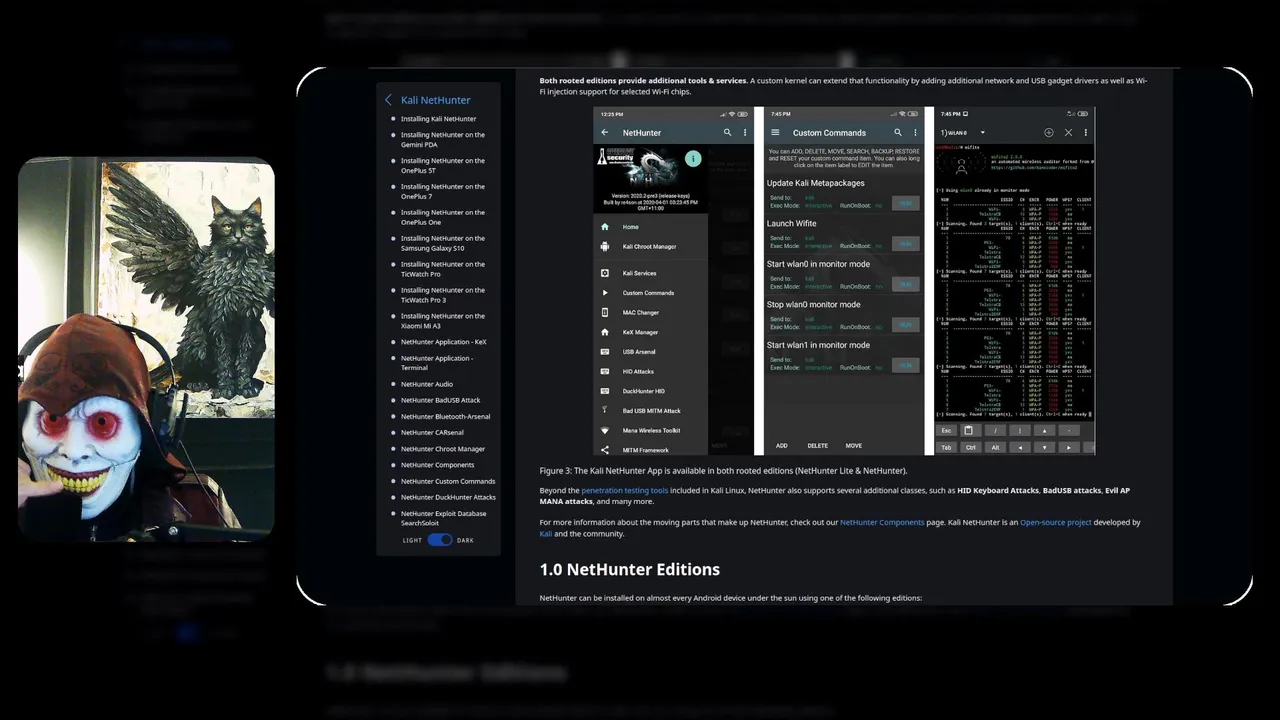Click RUN for Start wlan0 in monitor mode
The height and width of the screenshot is (720, 1280).
point(905,284)
